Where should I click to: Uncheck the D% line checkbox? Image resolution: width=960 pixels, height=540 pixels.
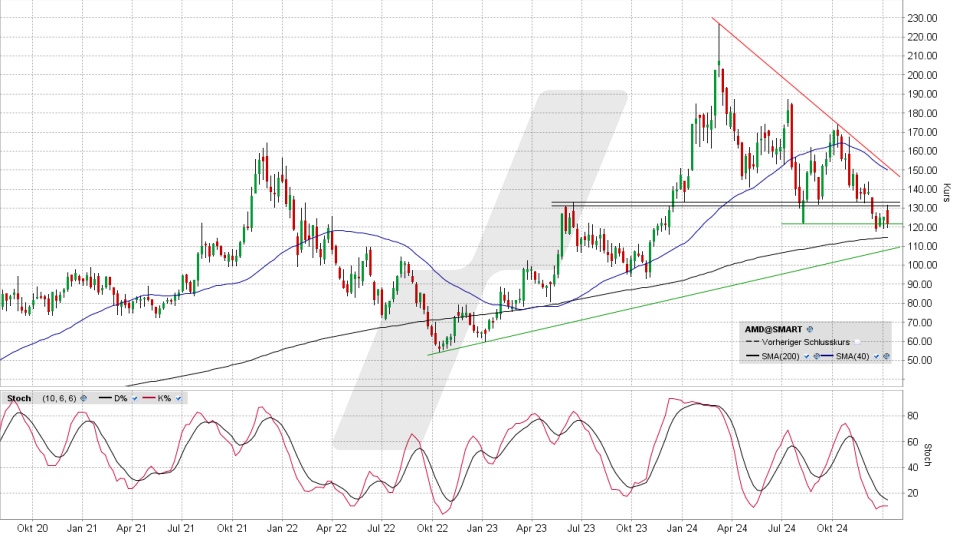click(135, 398)
